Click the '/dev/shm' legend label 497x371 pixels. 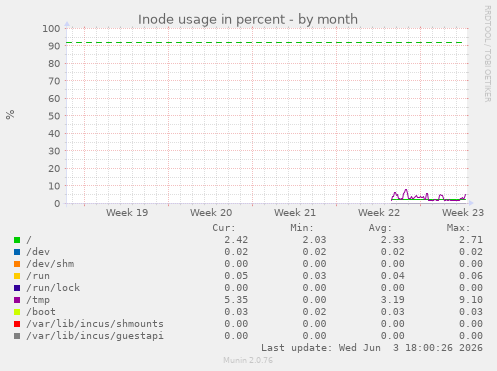point(50,264)
